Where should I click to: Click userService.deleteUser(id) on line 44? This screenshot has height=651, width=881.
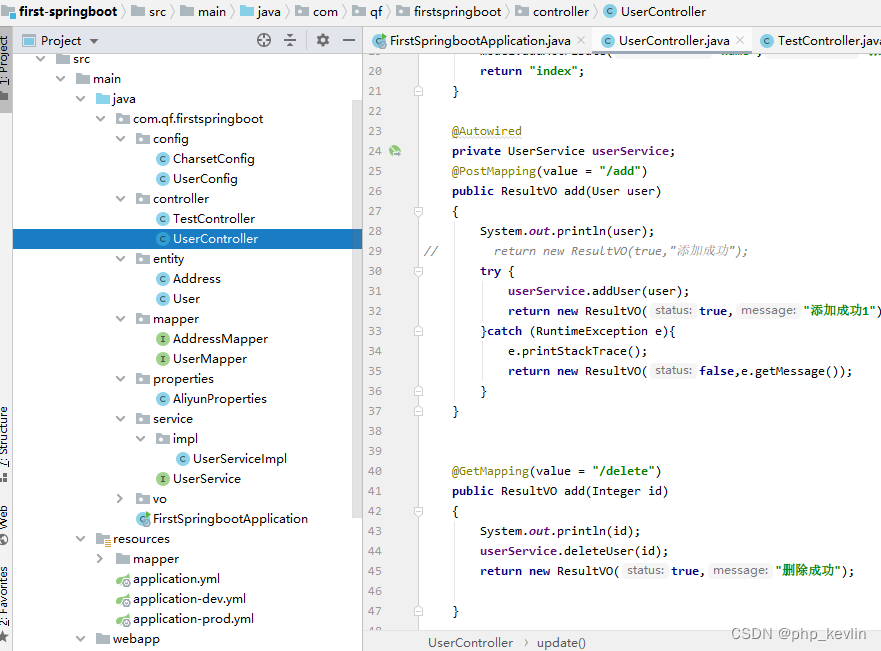click(573, 551)
